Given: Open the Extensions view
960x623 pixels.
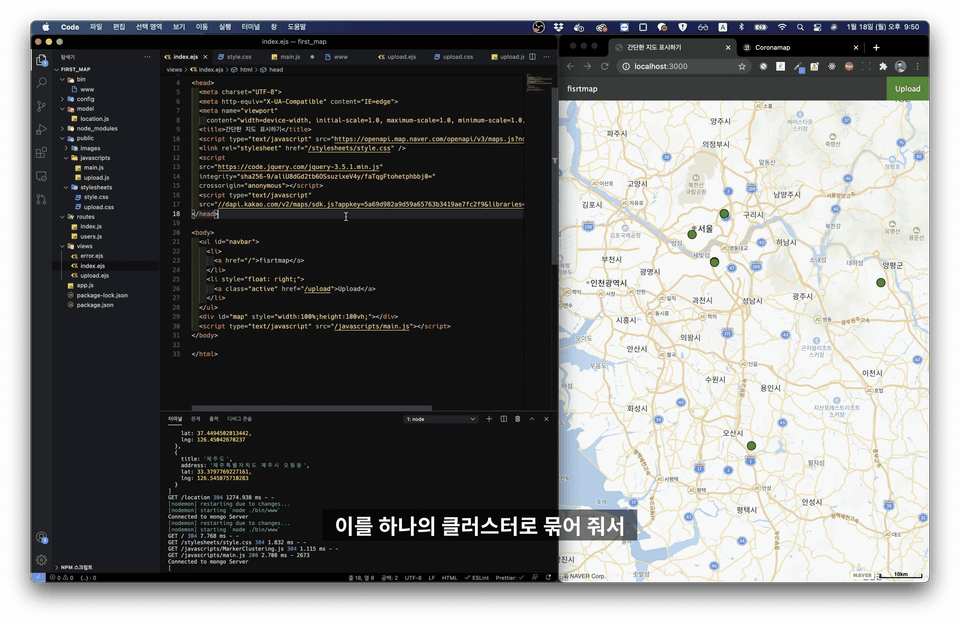Looking at the screenshot, I should point(42,152).
